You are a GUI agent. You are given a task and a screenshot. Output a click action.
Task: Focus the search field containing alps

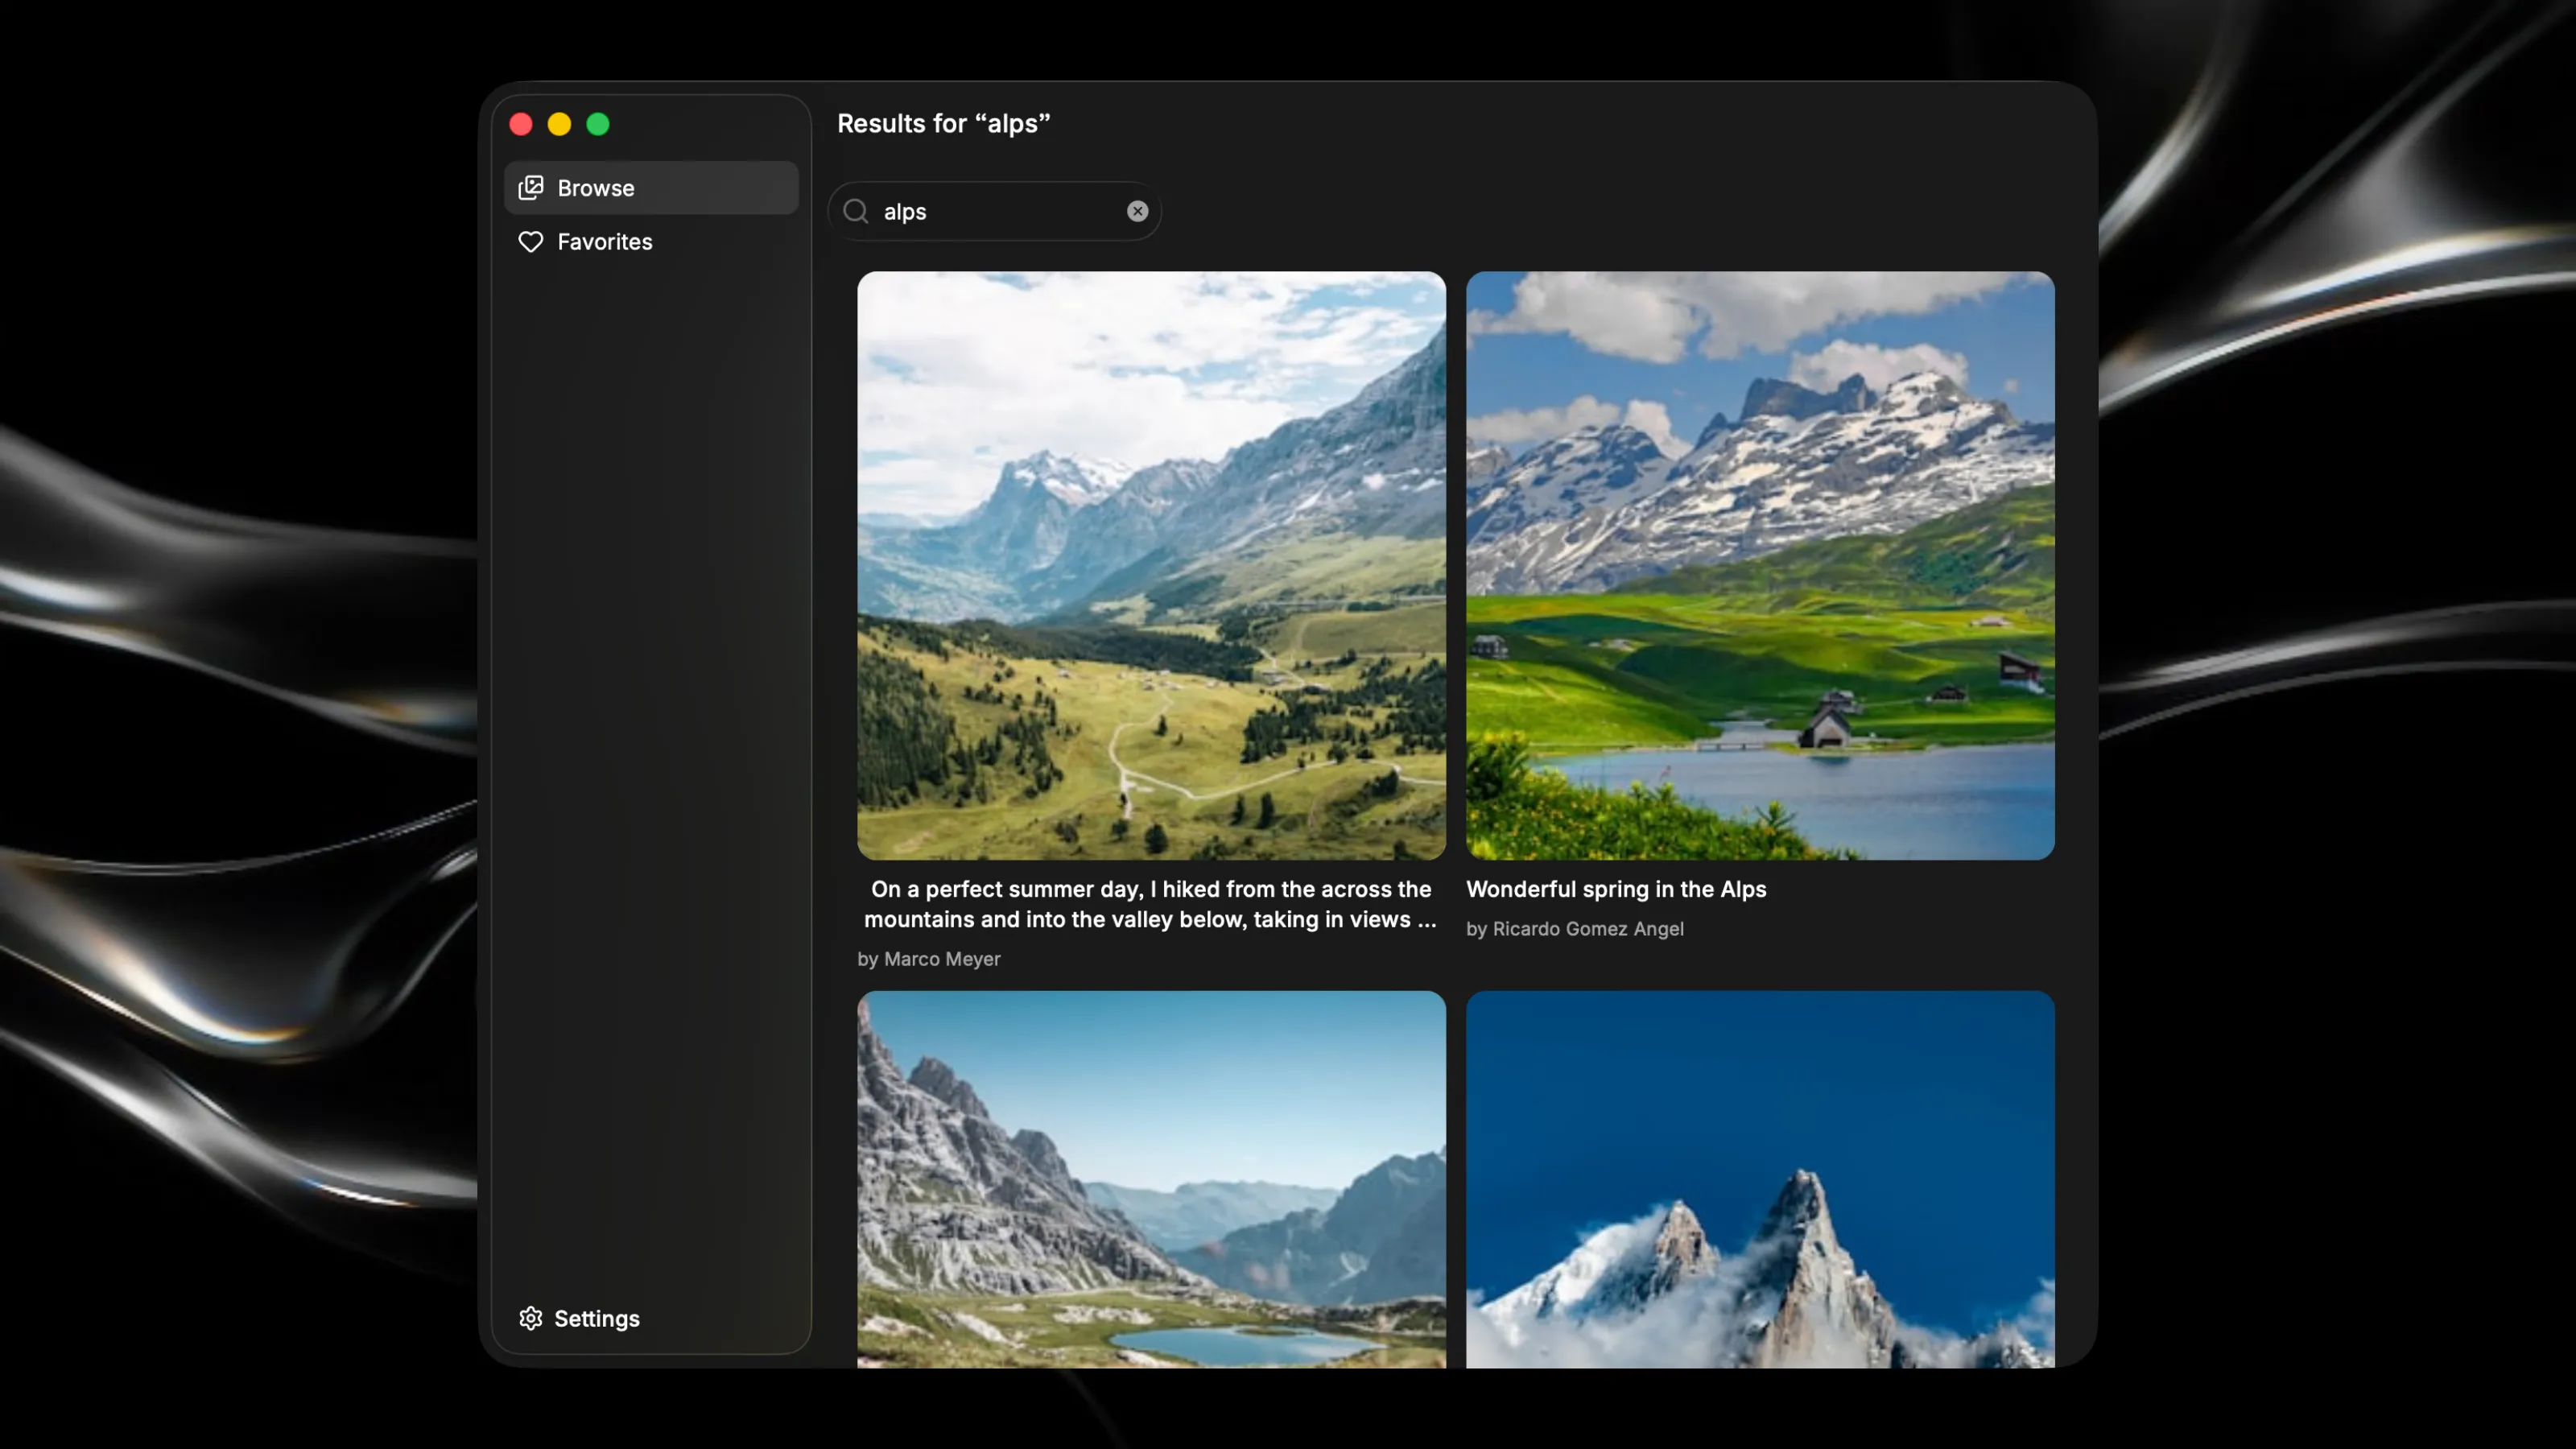[994, 211]
